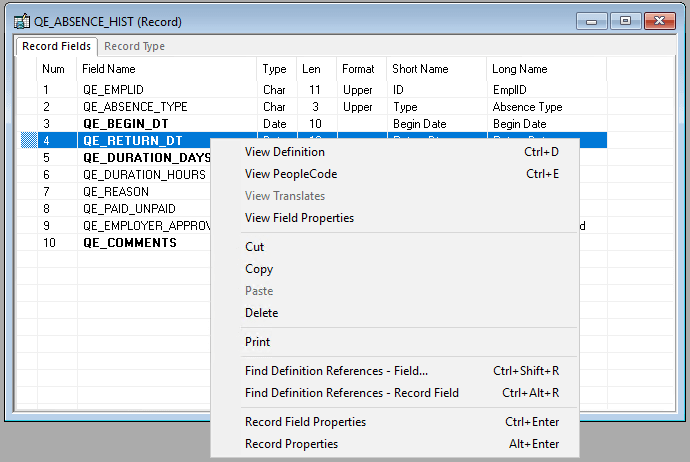Select the Record Fields tab

56,46
